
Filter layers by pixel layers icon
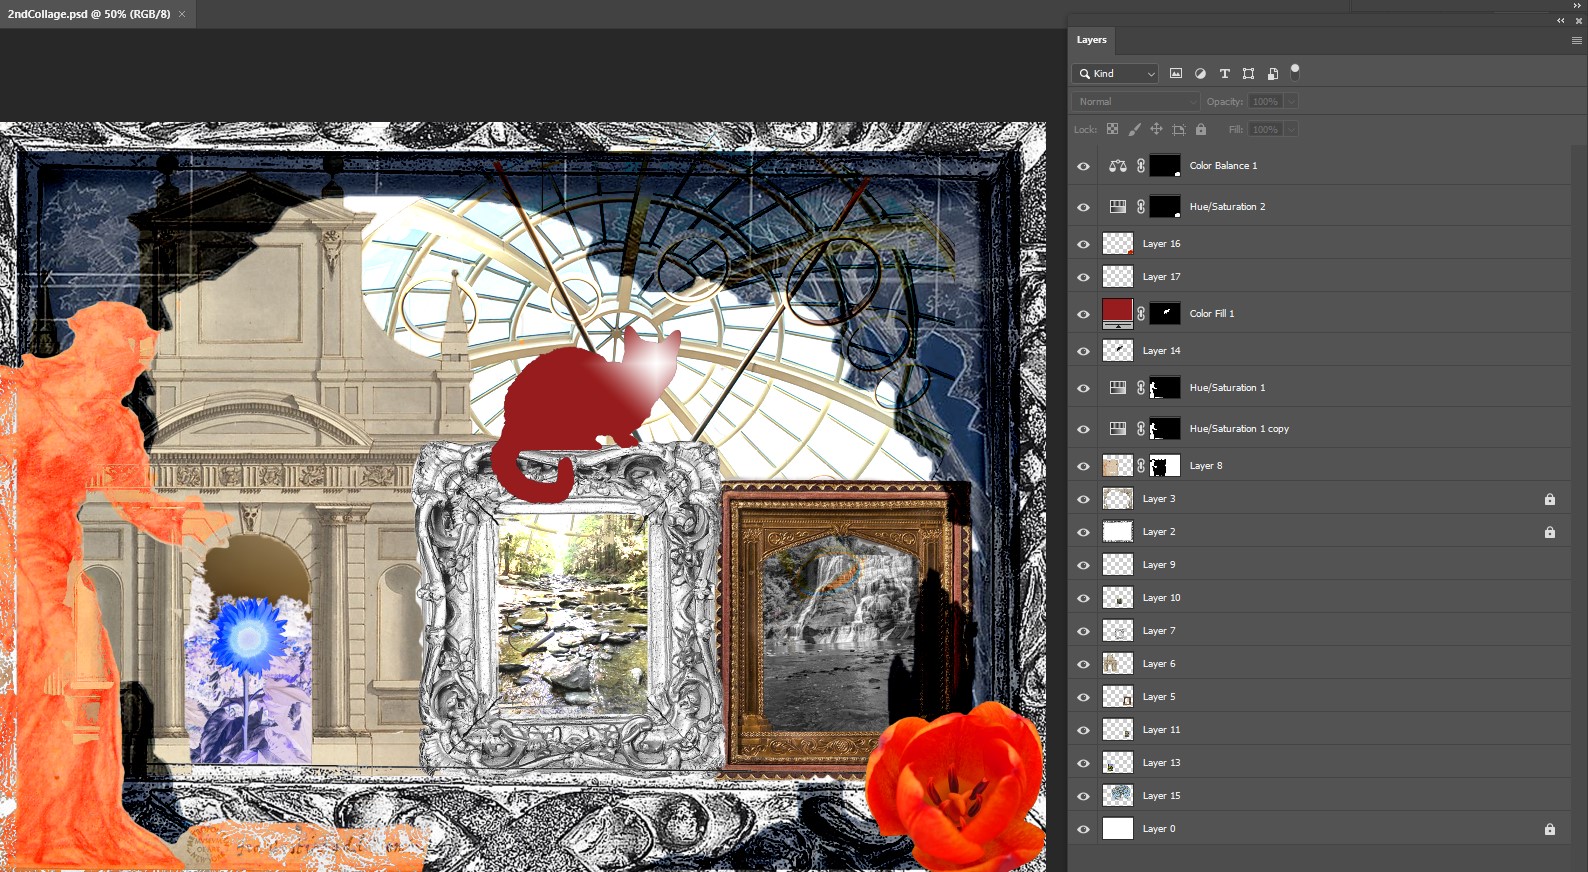point(1176,73)
